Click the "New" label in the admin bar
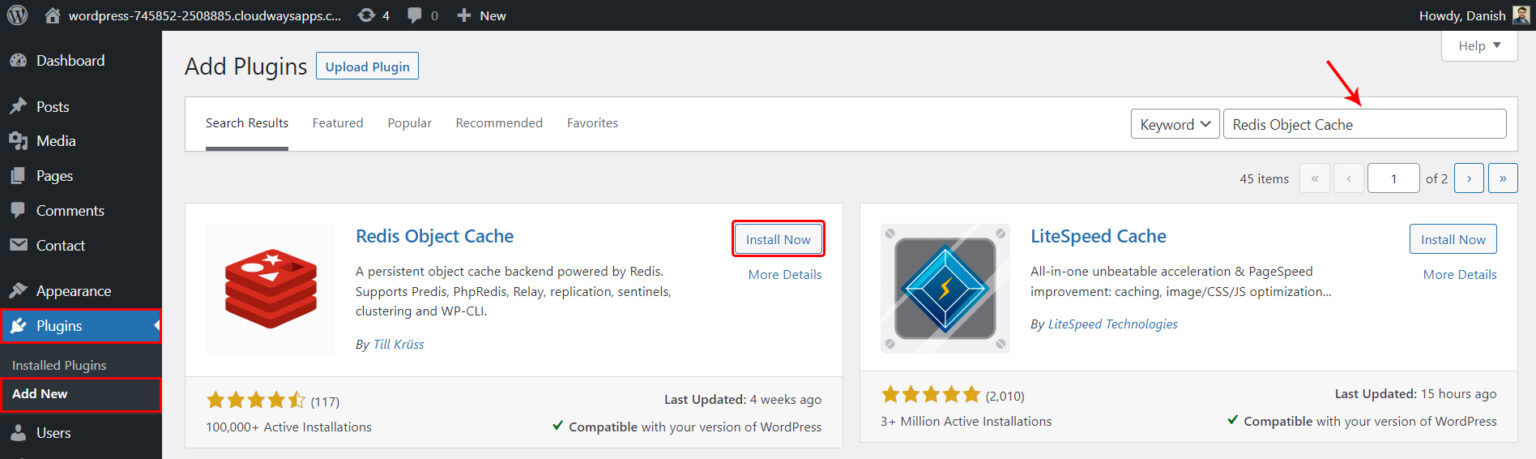Screen dimensions: 1536x459 493,15
